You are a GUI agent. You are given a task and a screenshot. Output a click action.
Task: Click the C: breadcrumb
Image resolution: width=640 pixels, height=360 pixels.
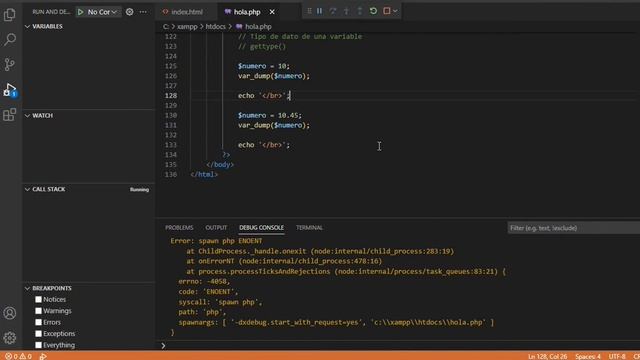click(166, 27)
